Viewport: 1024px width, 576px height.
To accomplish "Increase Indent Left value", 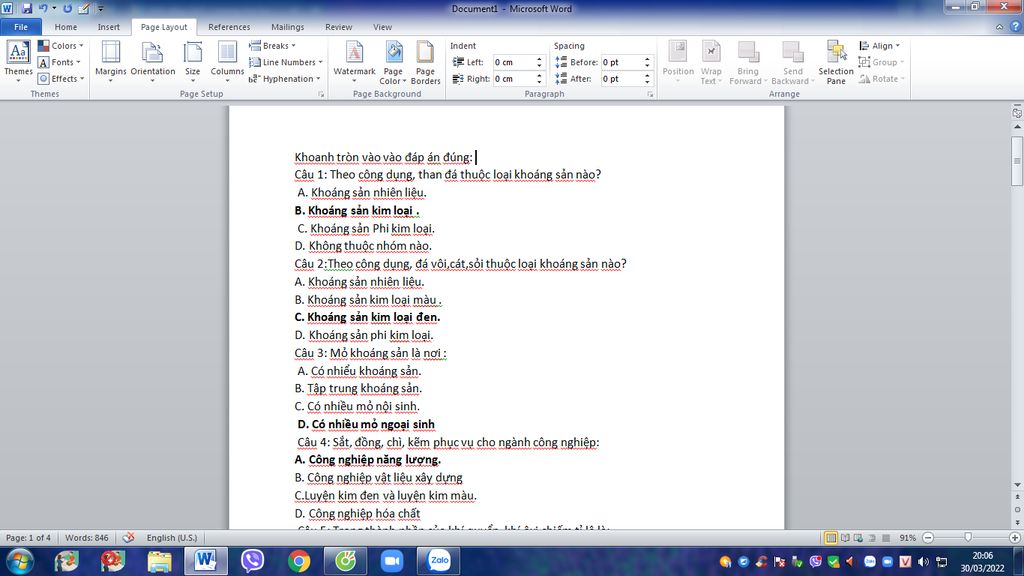I will coord(539,59).
